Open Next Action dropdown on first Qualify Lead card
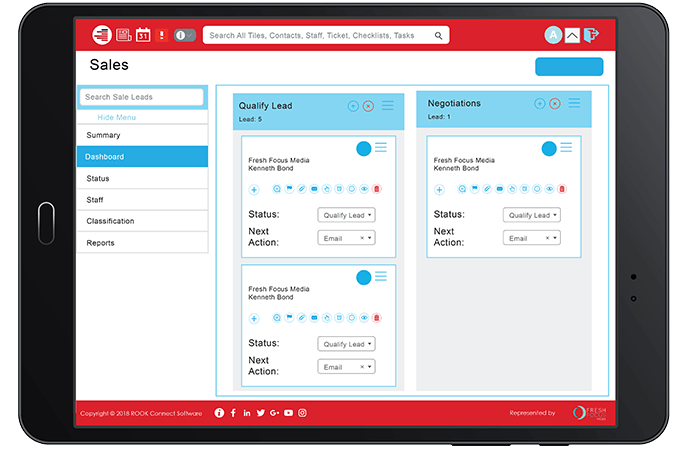Image resolution: width=690 pixels, height=450 pixels. pyautogui.click(x=346, y=238)
